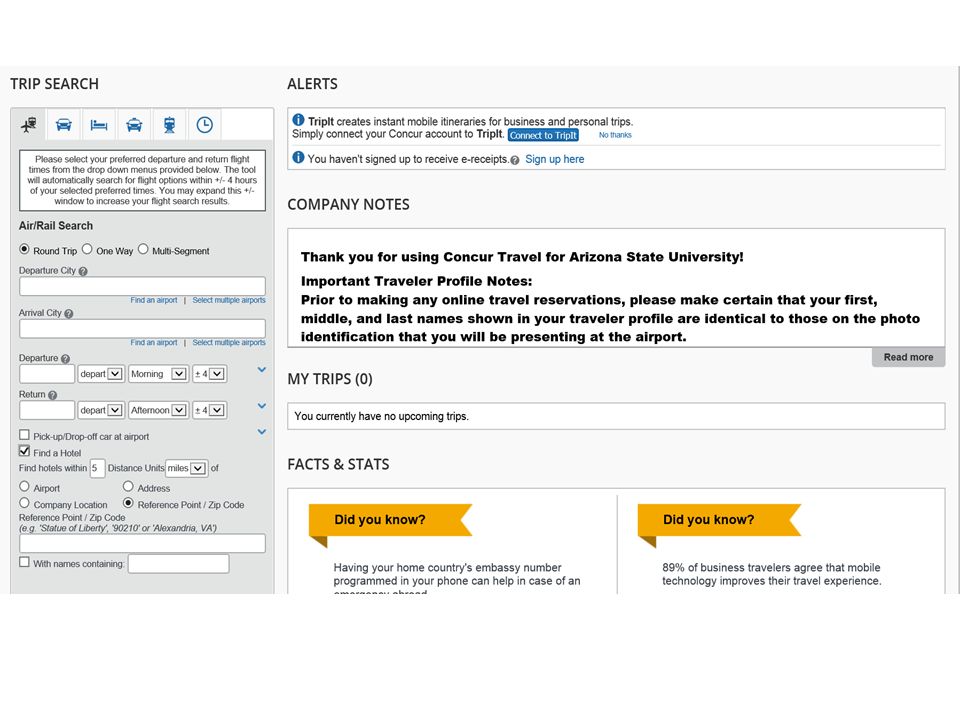960x720 pixels.
Task: Open the Return ± 4 hours dropdown
Action: coord(209,410)
